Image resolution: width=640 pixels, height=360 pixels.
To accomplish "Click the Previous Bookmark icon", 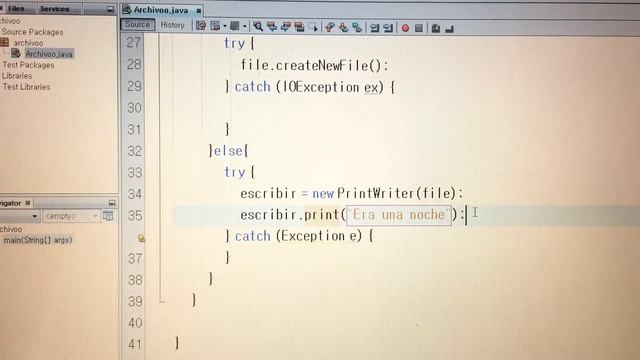I will (330, 27).
